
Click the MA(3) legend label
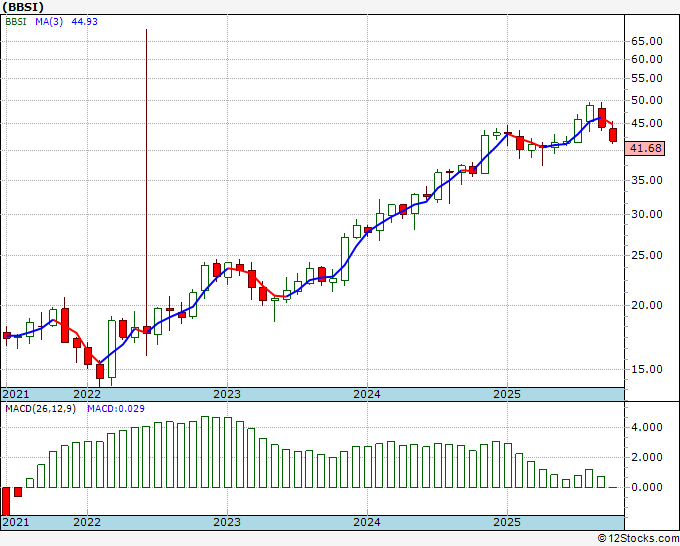49,21
